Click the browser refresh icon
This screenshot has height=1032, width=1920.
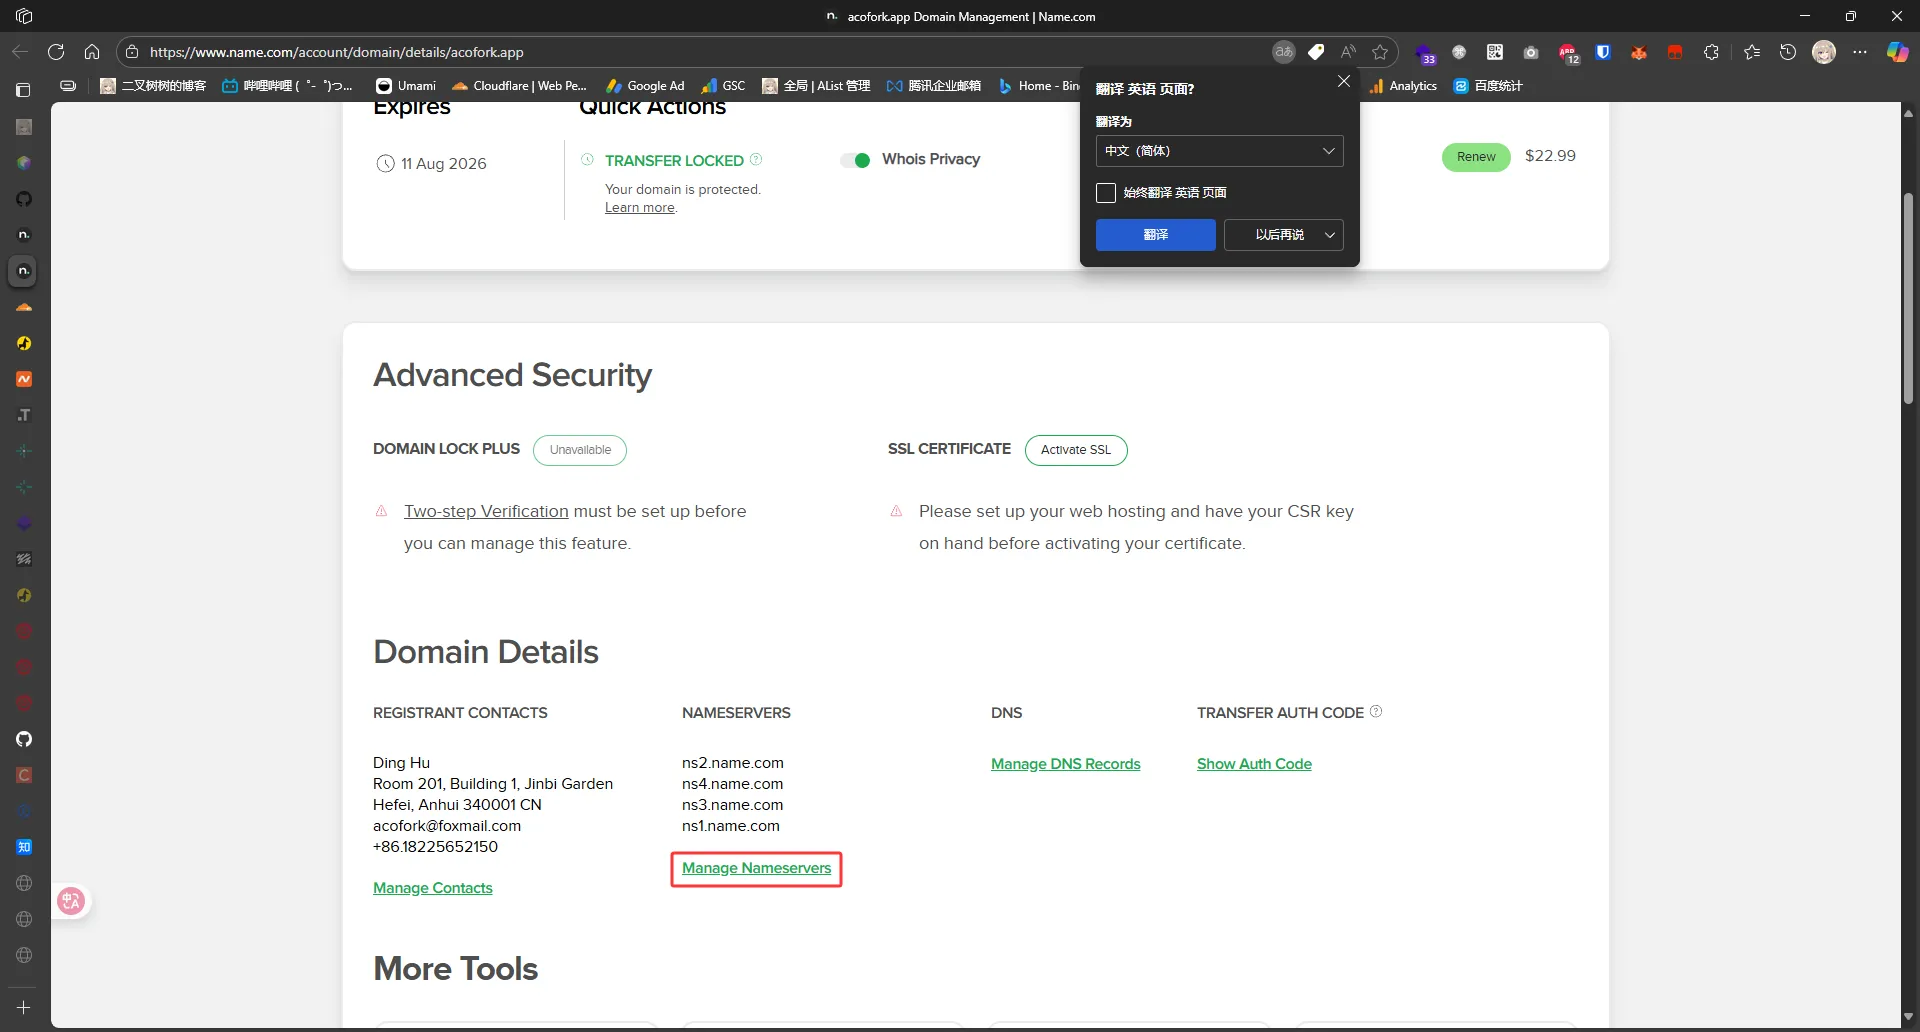56,52
